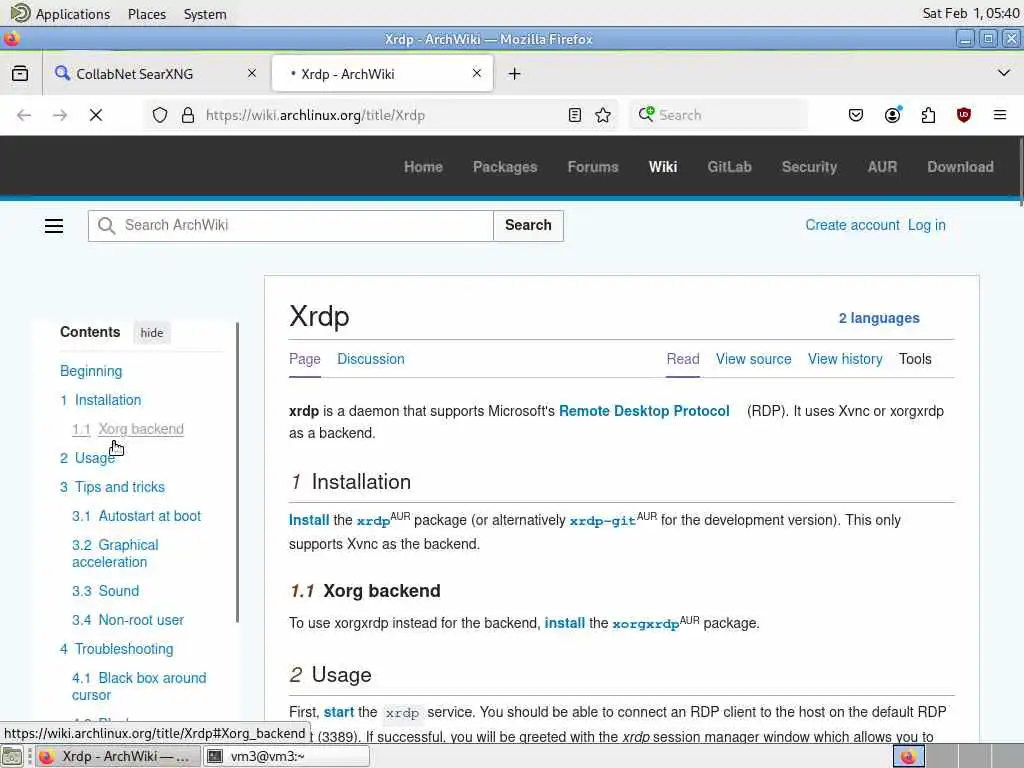Screen dimensions: 1024x768
Task: Open AUR in Arch navbar
Action: tap(882, 167)
